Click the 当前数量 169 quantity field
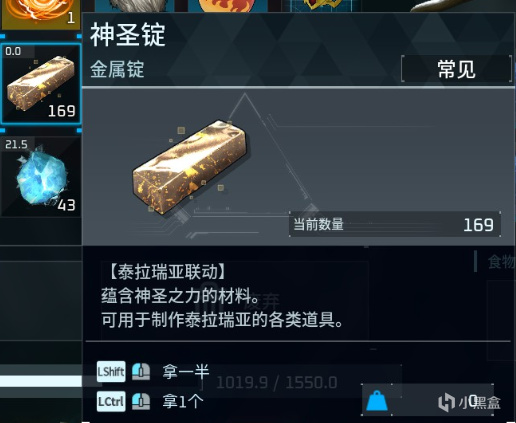Viewport: 516px width, 423px height. click(395, 224)
